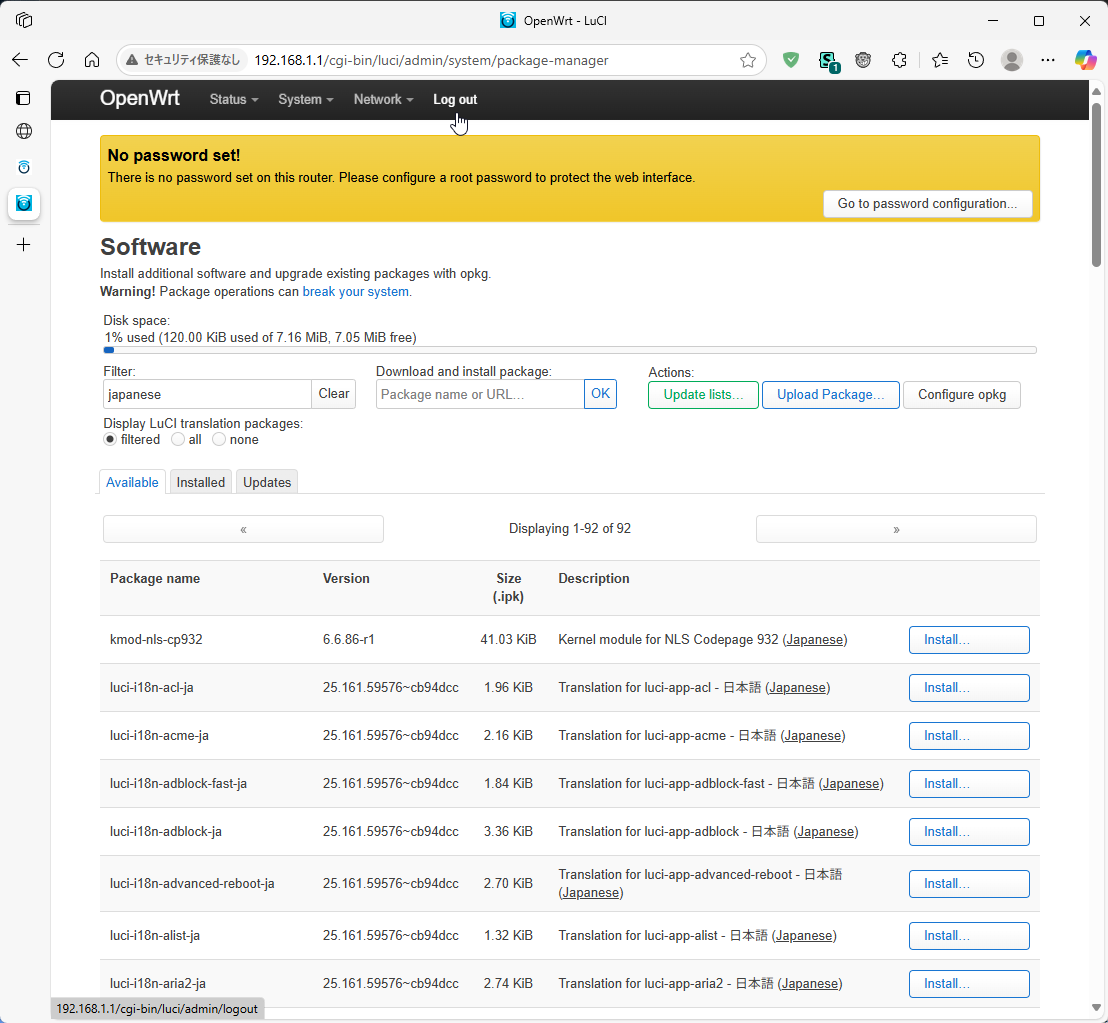
Task: Go to previous page of packages
Action: [x=243, y=529]
